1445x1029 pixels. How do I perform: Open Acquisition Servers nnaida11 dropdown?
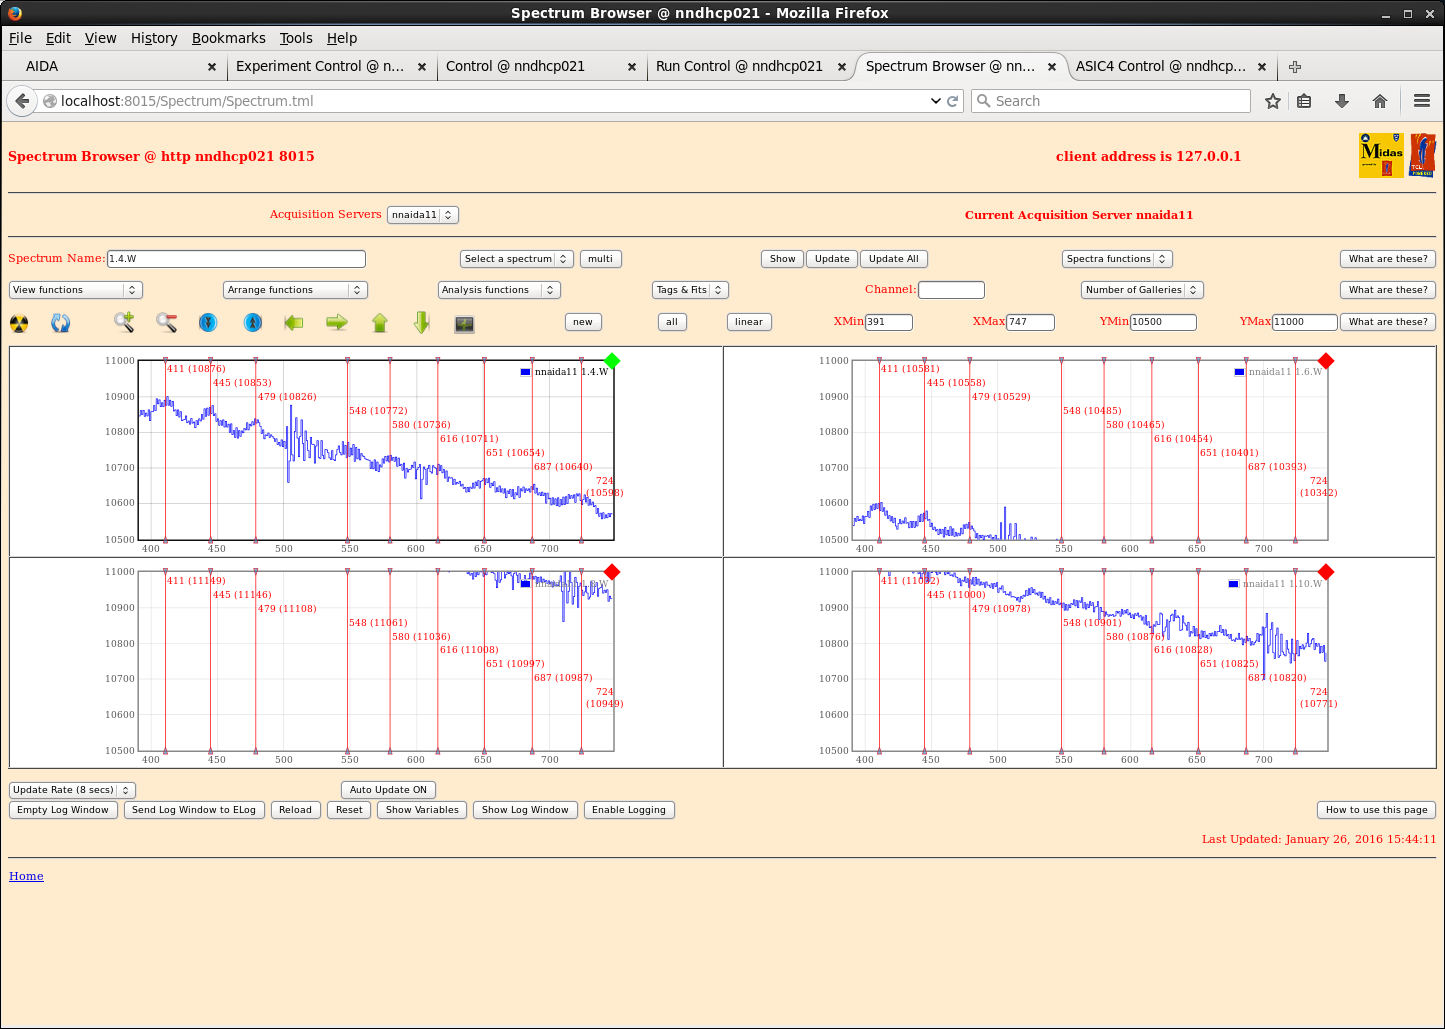423,215
